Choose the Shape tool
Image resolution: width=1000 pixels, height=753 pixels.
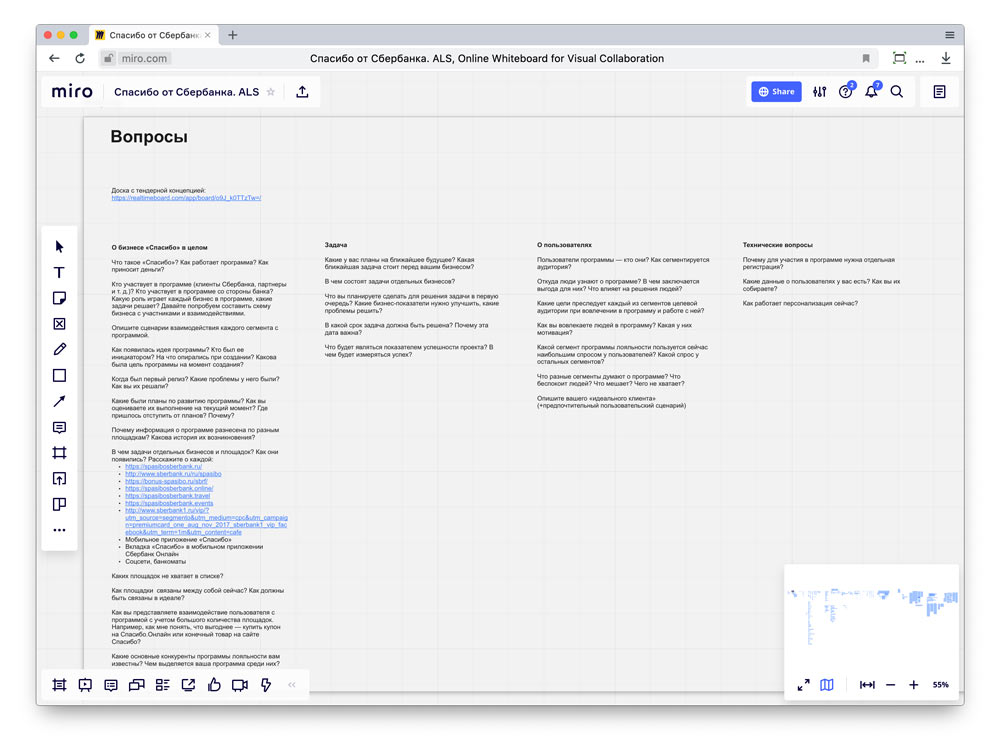(59, 375)
